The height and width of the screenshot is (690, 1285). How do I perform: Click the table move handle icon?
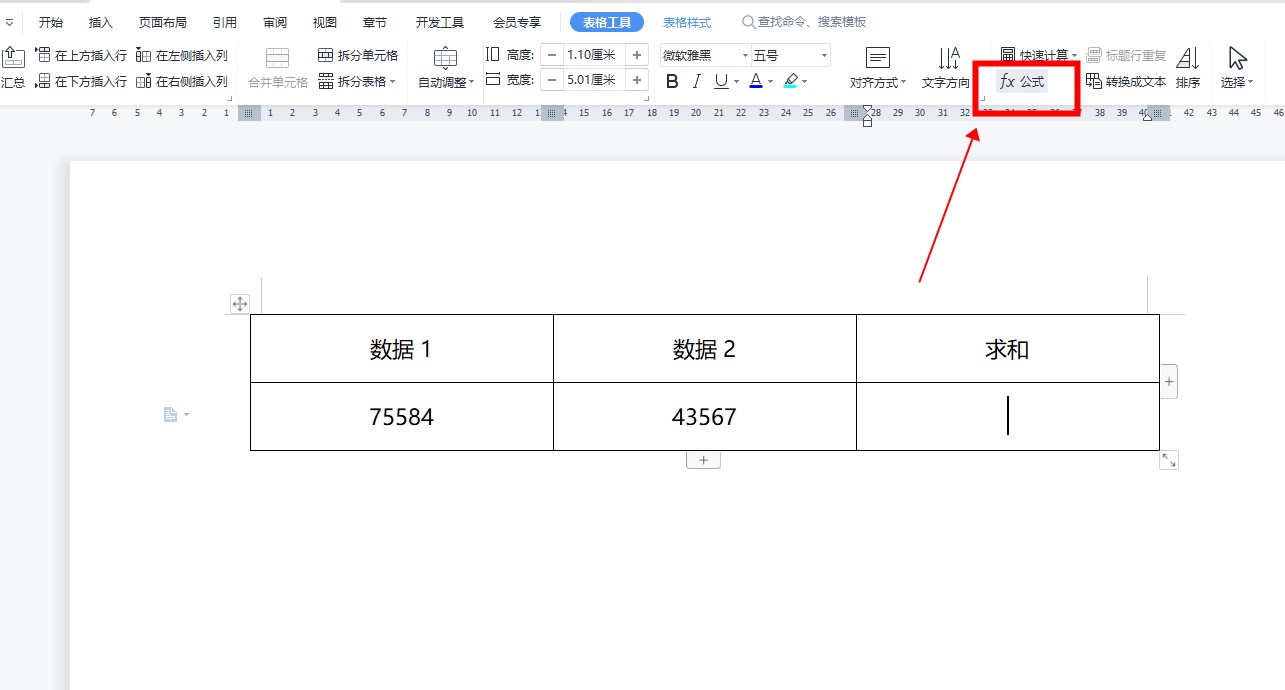click(x=240, y=304)
